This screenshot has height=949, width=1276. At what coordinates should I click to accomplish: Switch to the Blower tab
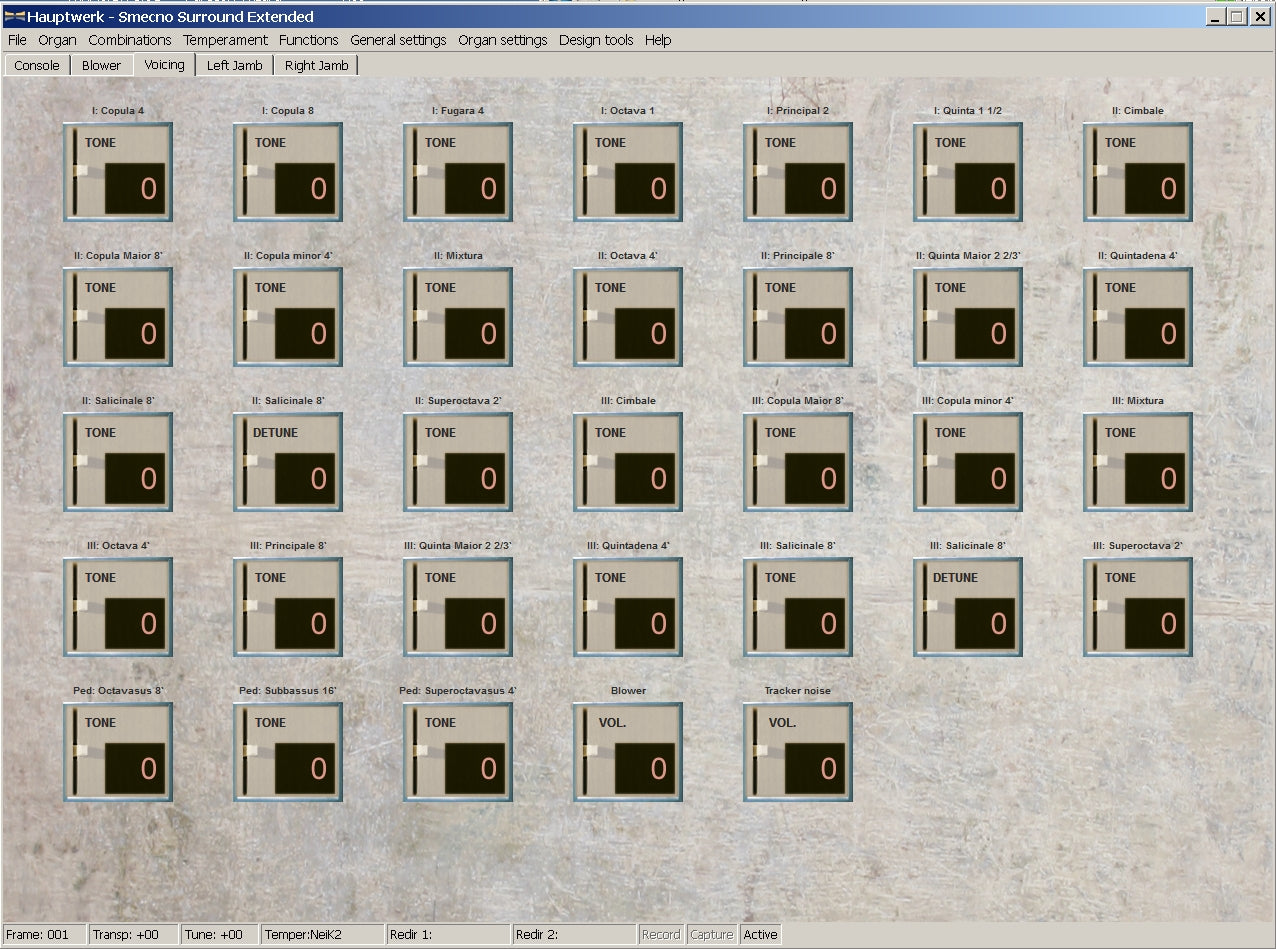[101, 66]
